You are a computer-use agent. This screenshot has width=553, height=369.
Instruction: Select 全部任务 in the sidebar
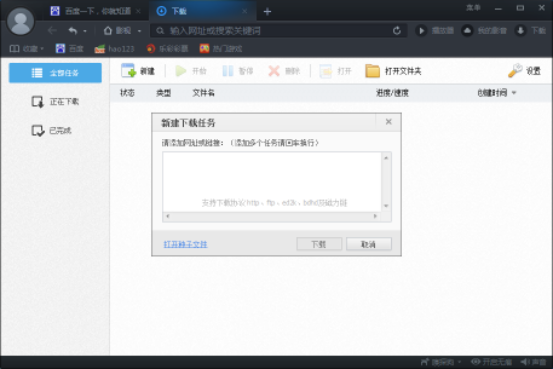(x=55, y=73)
